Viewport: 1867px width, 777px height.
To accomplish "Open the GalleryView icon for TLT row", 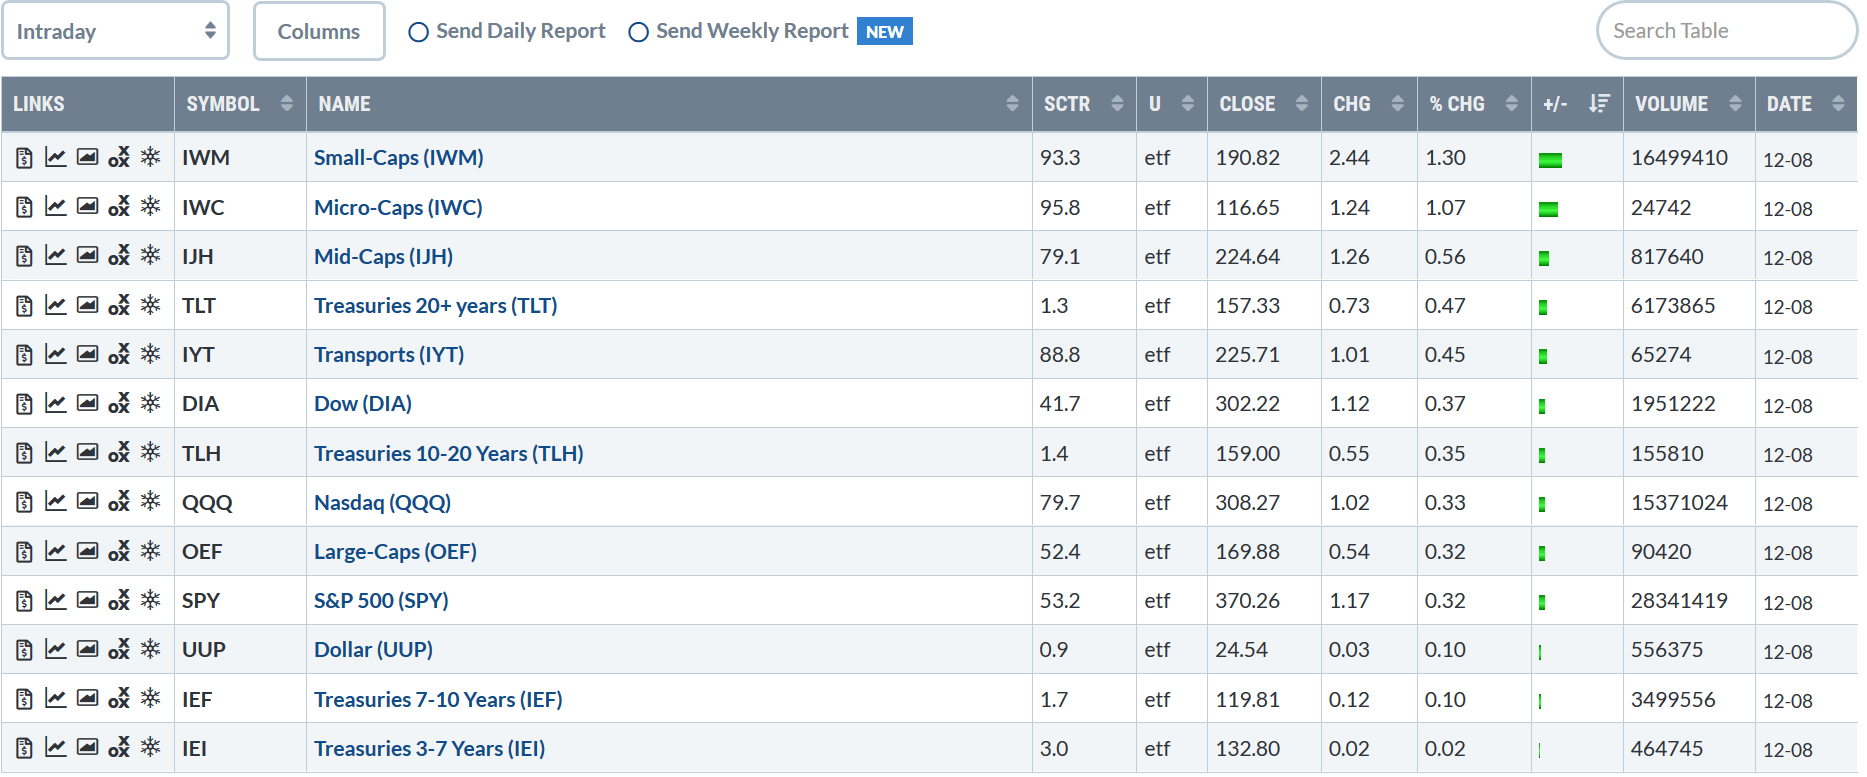I will (88, 305).
